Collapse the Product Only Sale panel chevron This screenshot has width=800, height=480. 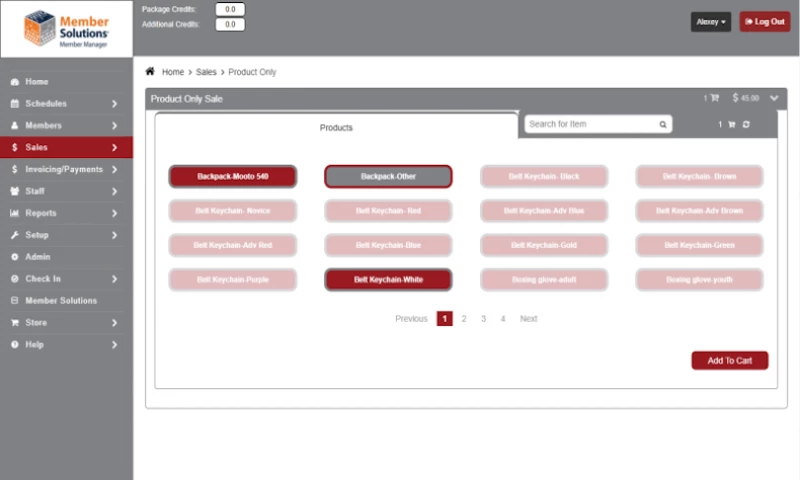pos(774,98)
